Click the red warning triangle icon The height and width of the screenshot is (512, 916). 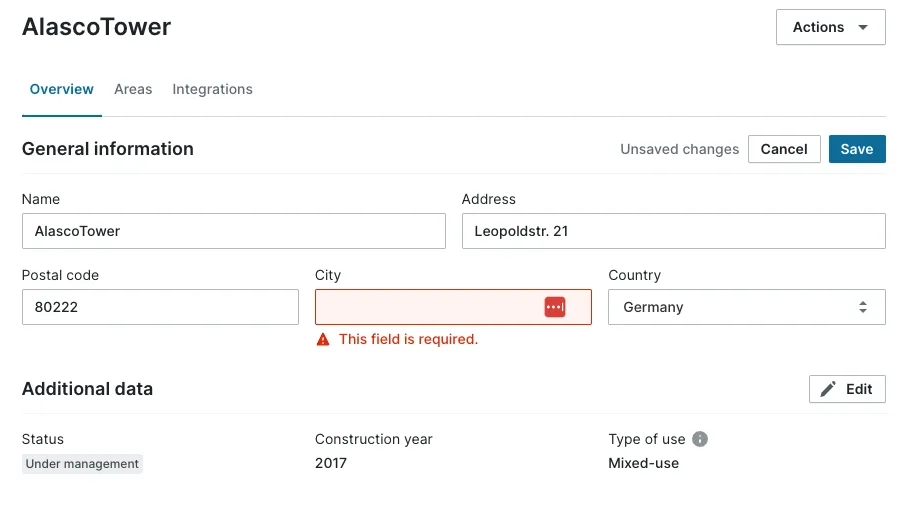tap(323, 340)
